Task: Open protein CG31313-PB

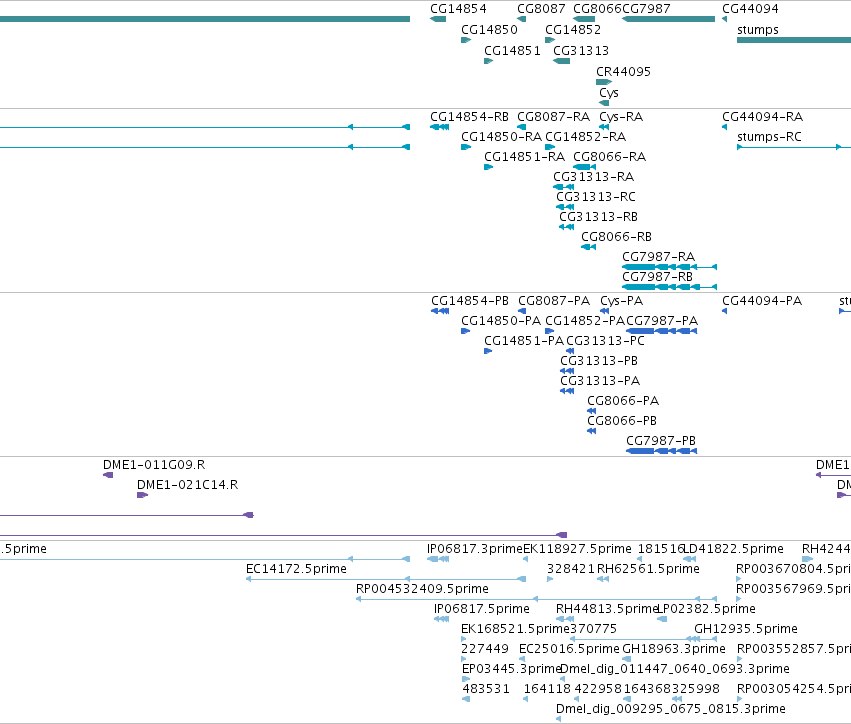Action: tap(599, 361)
